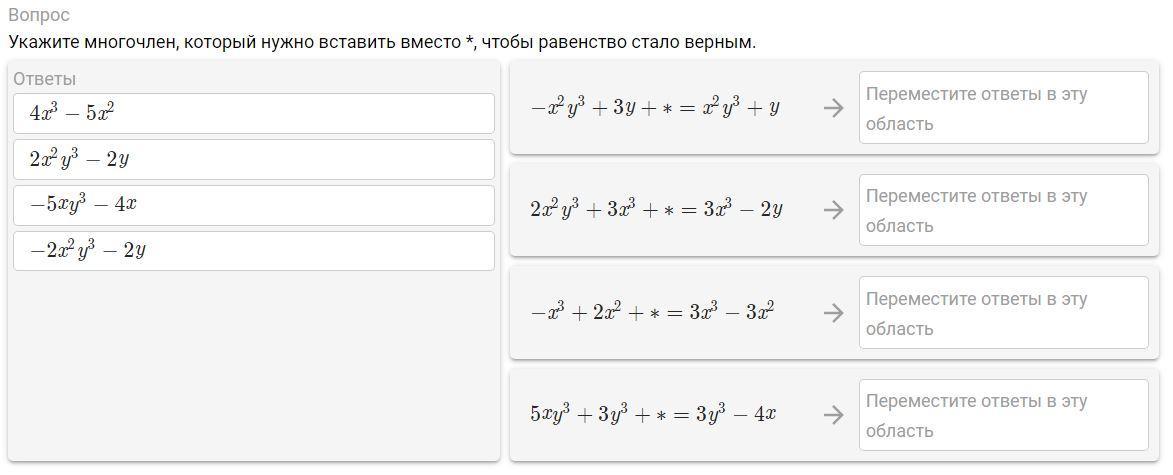Click the drop area beside −x³ + 2x² equation
Screen dimensions: 1173x475
click(1003, 313)
